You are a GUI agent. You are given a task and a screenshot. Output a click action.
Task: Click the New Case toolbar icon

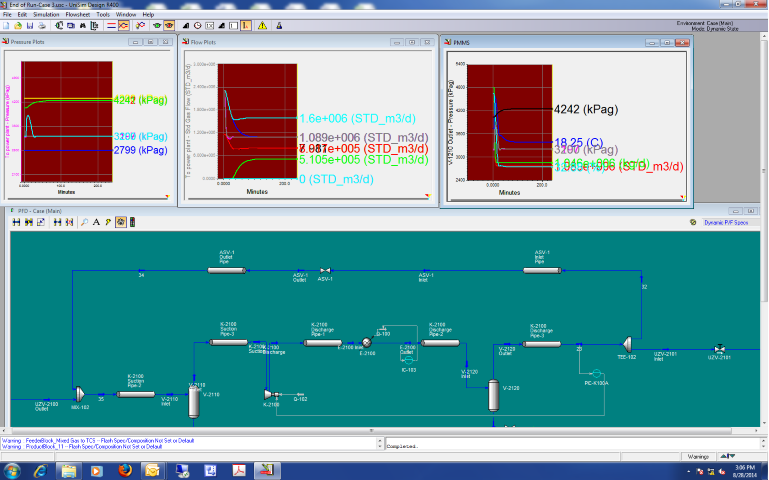coord(7,25)
